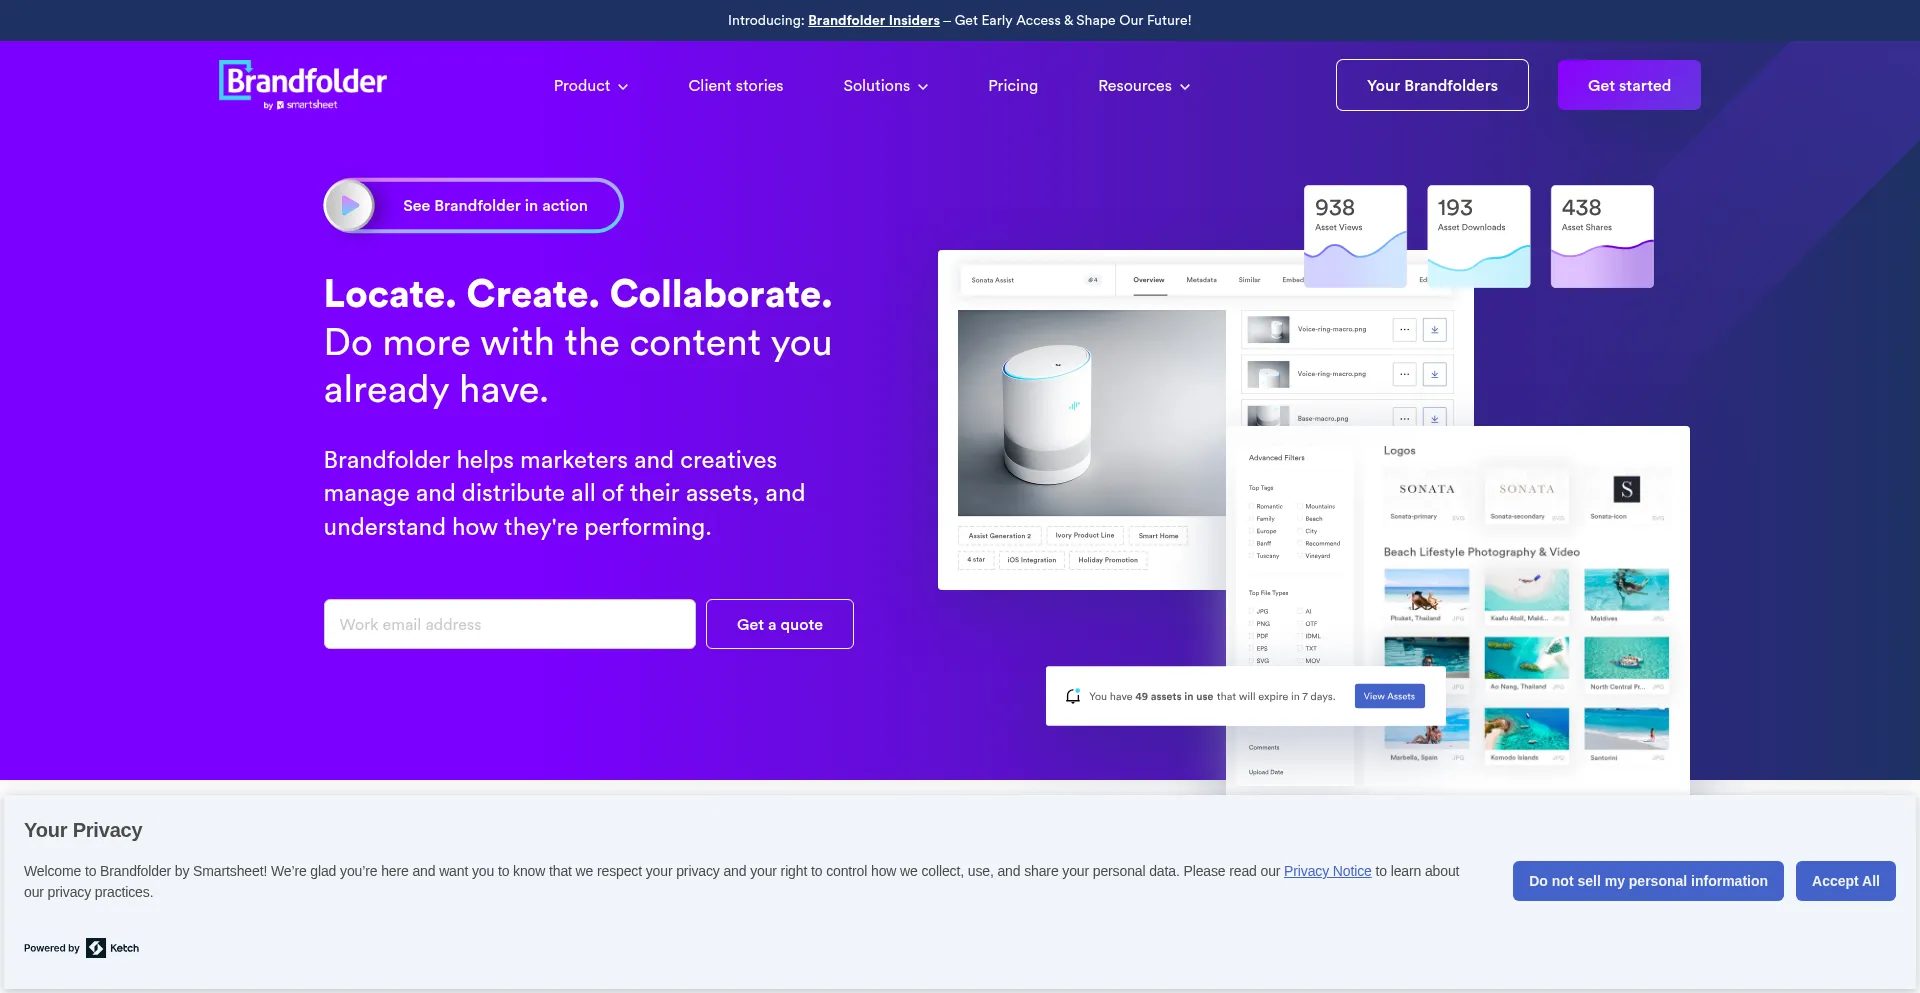Expand the Solutions menu
The height and width of the screenshot is (993, 1920).
pyautogui.click(x=886, y=86)
